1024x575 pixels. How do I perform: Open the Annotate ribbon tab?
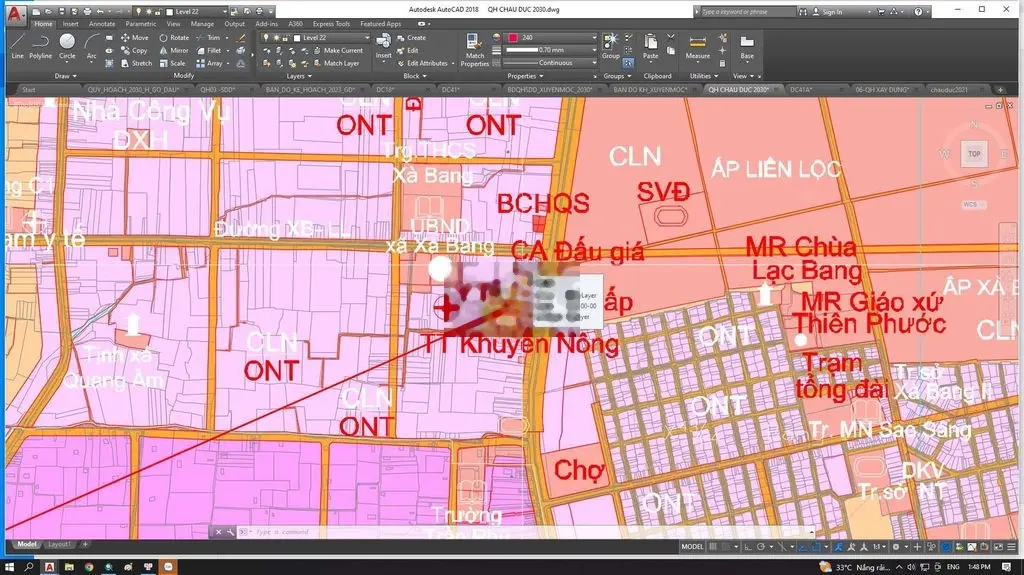click(x=102, y=24)
